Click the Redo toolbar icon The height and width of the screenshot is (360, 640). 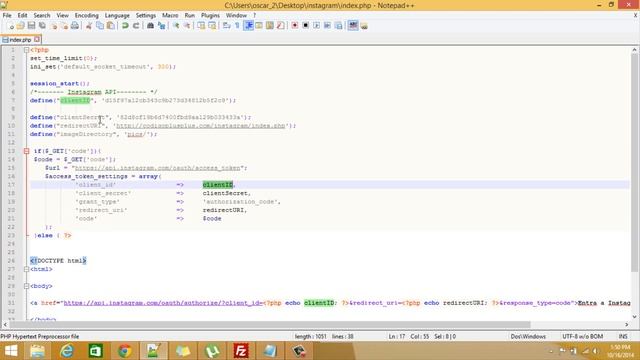point(136,26)
